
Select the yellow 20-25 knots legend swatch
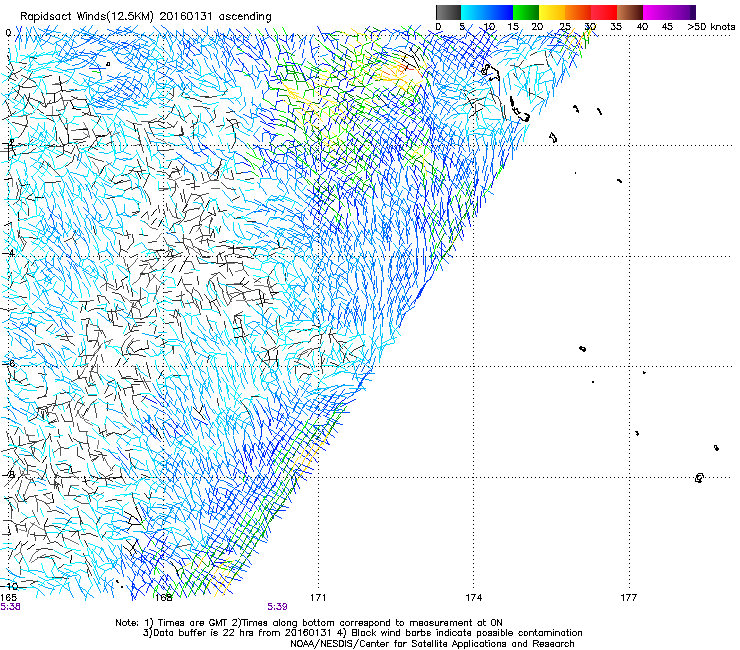552,12
